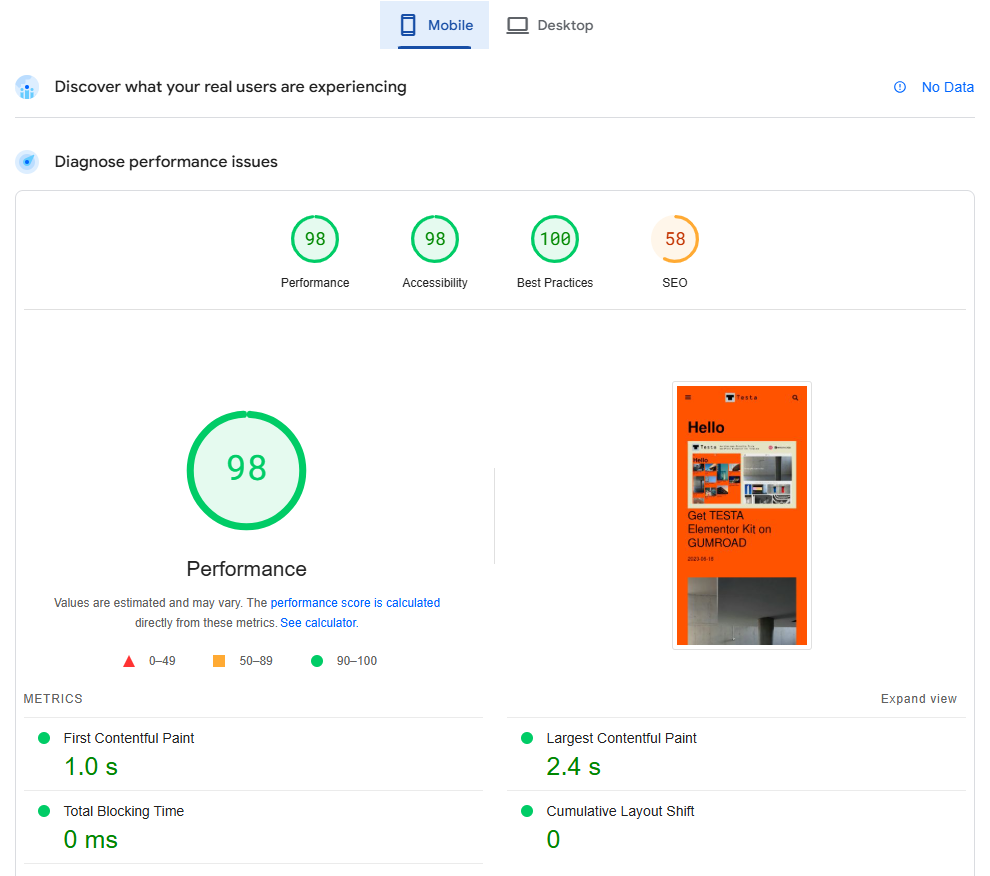
Task: Open the No Data link
Action: (947, 87)
